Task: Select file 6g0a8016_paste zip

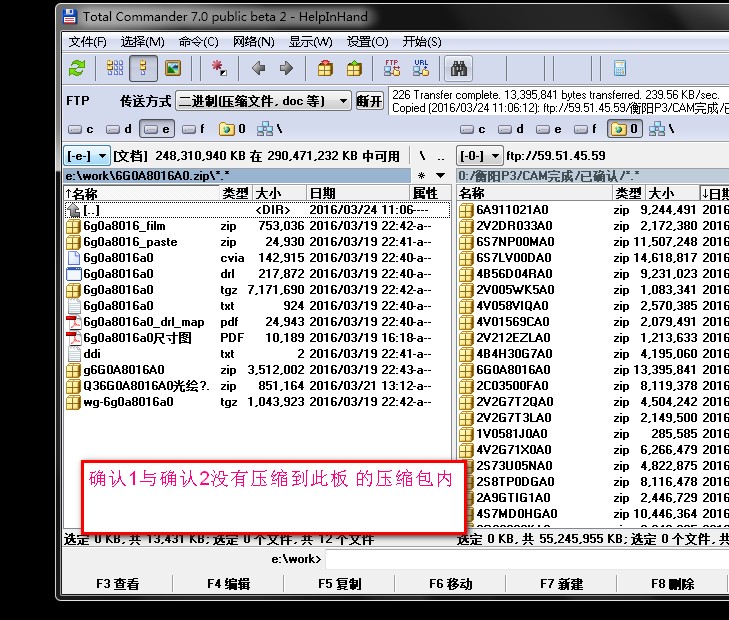Action: click(x=257, y=242)
